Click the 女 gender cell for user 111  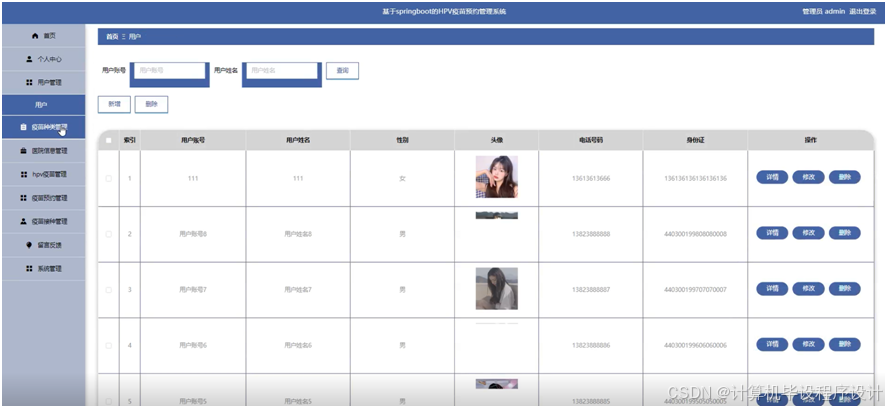tap(402, 178)
